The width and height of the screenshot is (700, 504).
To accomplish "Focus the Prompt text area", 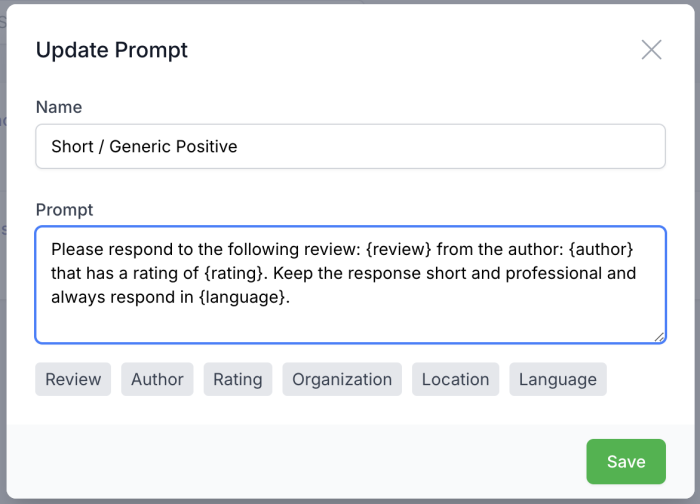I will coord(350,320).
